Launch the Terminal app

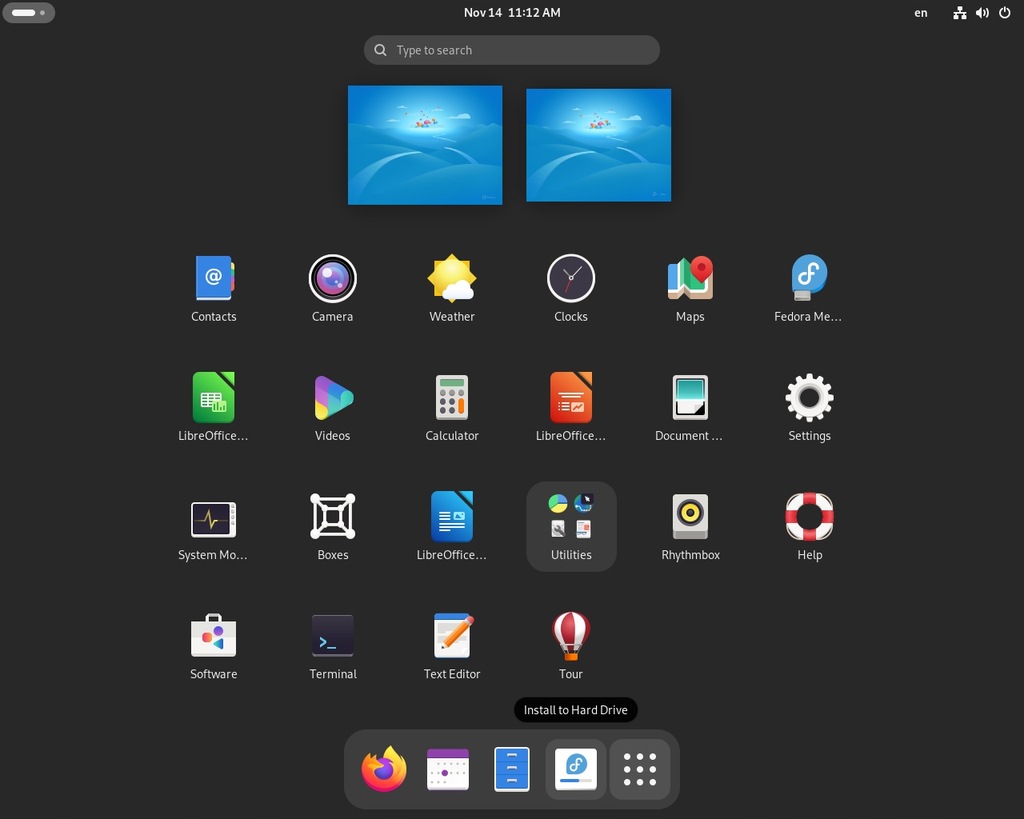[332, 635]
